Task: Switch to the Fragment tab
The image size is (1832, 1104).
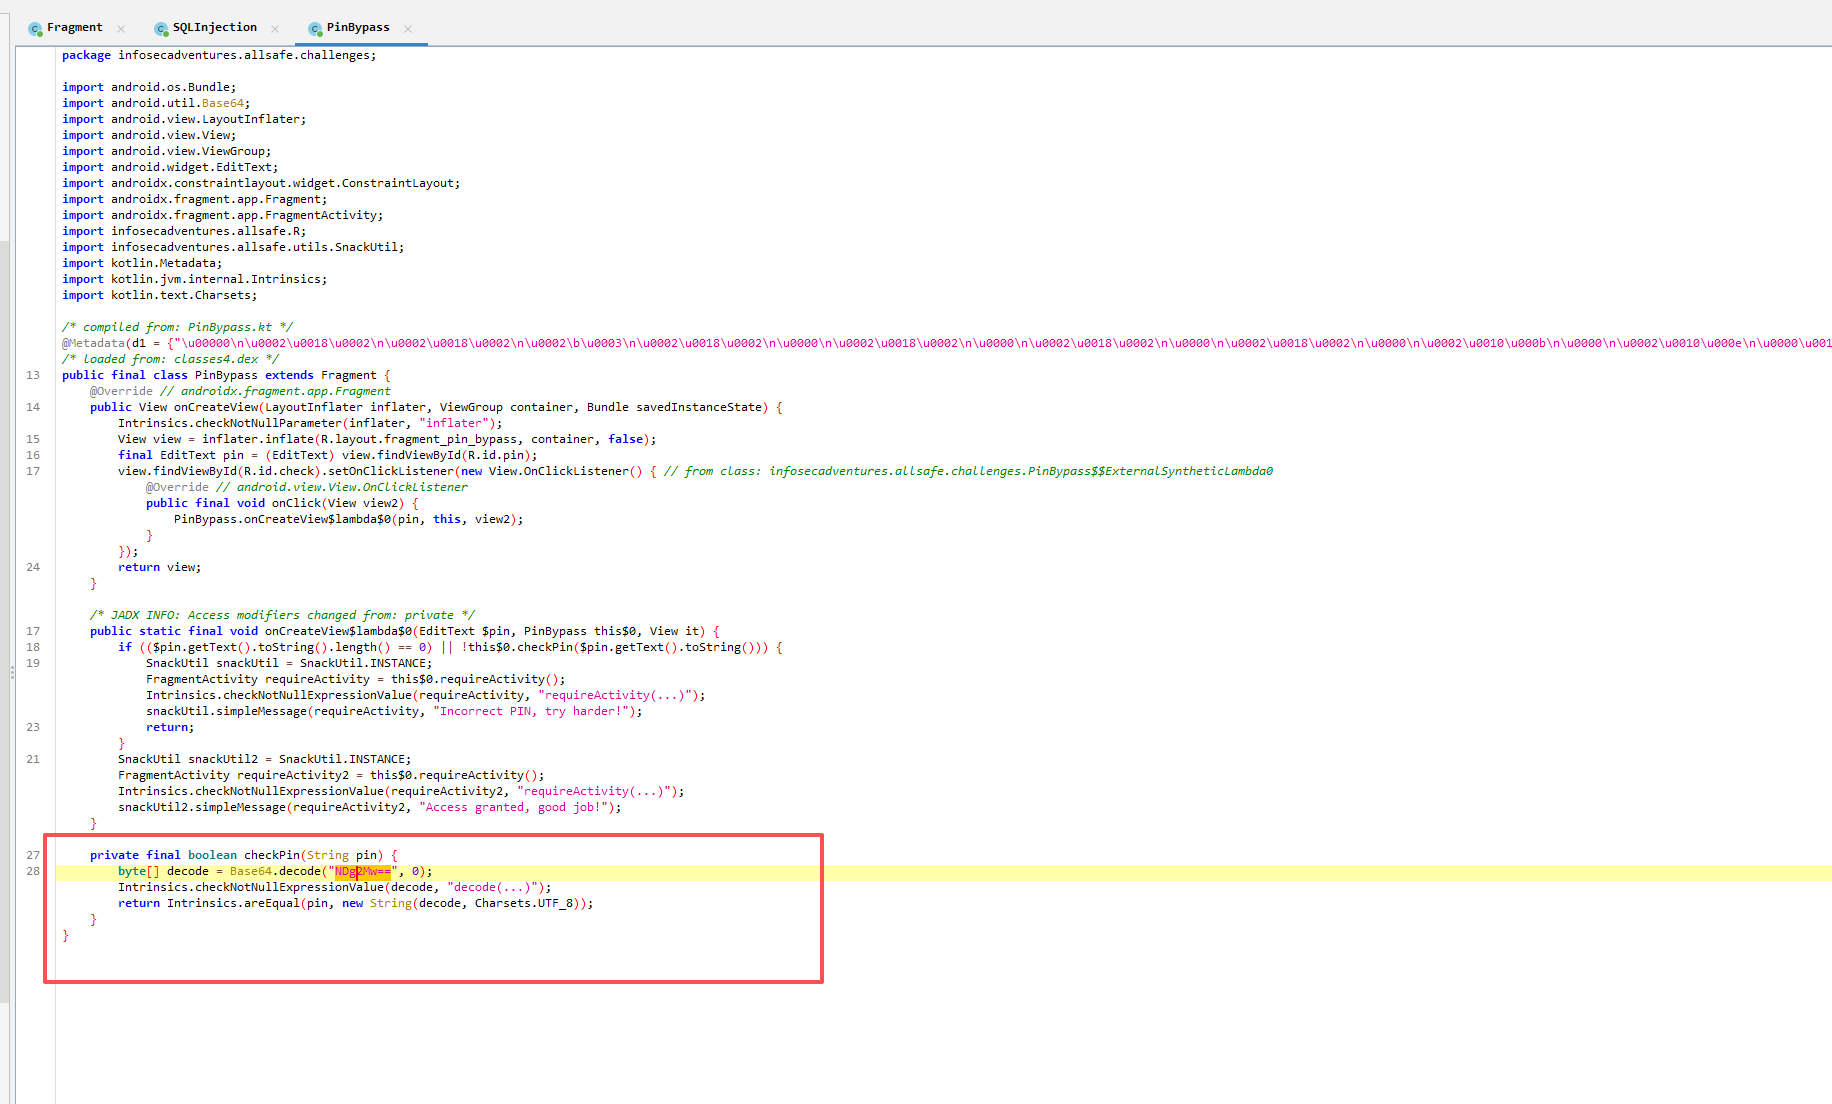Action: 74,28
